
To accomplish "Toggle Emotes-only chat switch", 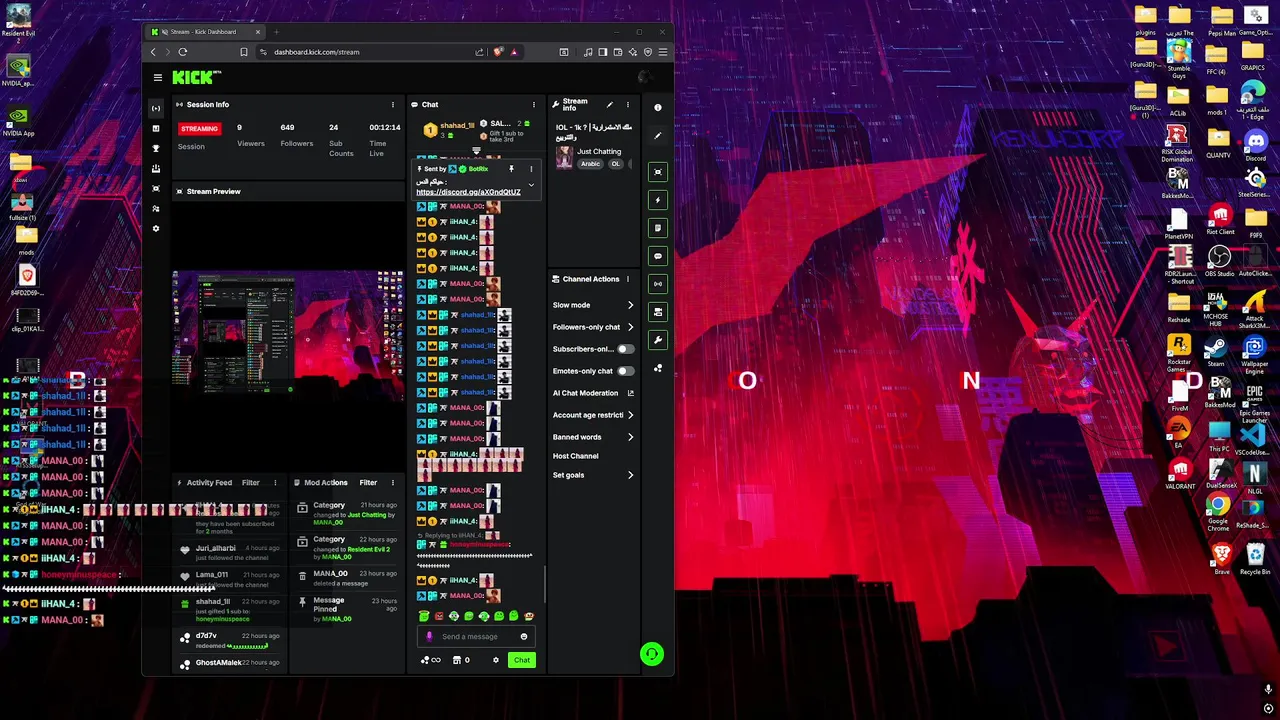I will tap(625, 371).
